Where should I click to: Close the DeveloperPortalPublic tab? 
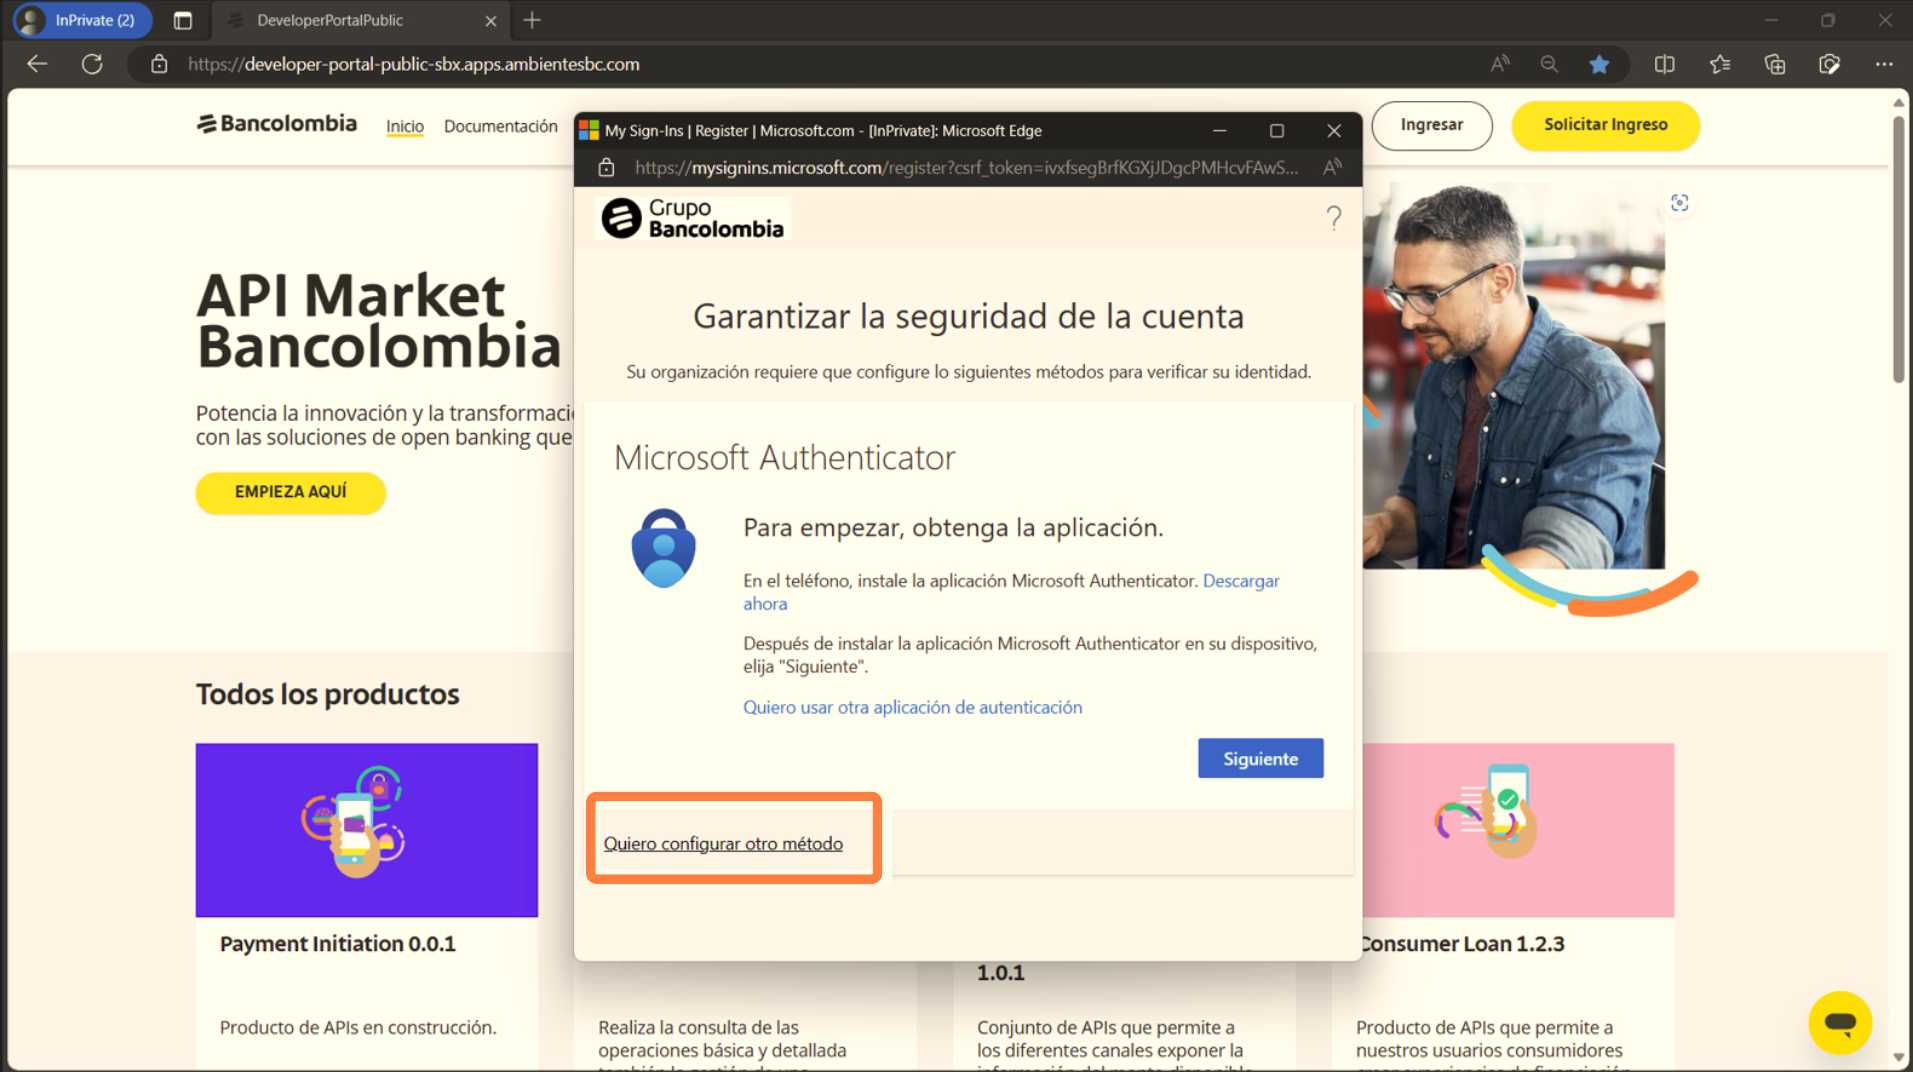[490, 20]
